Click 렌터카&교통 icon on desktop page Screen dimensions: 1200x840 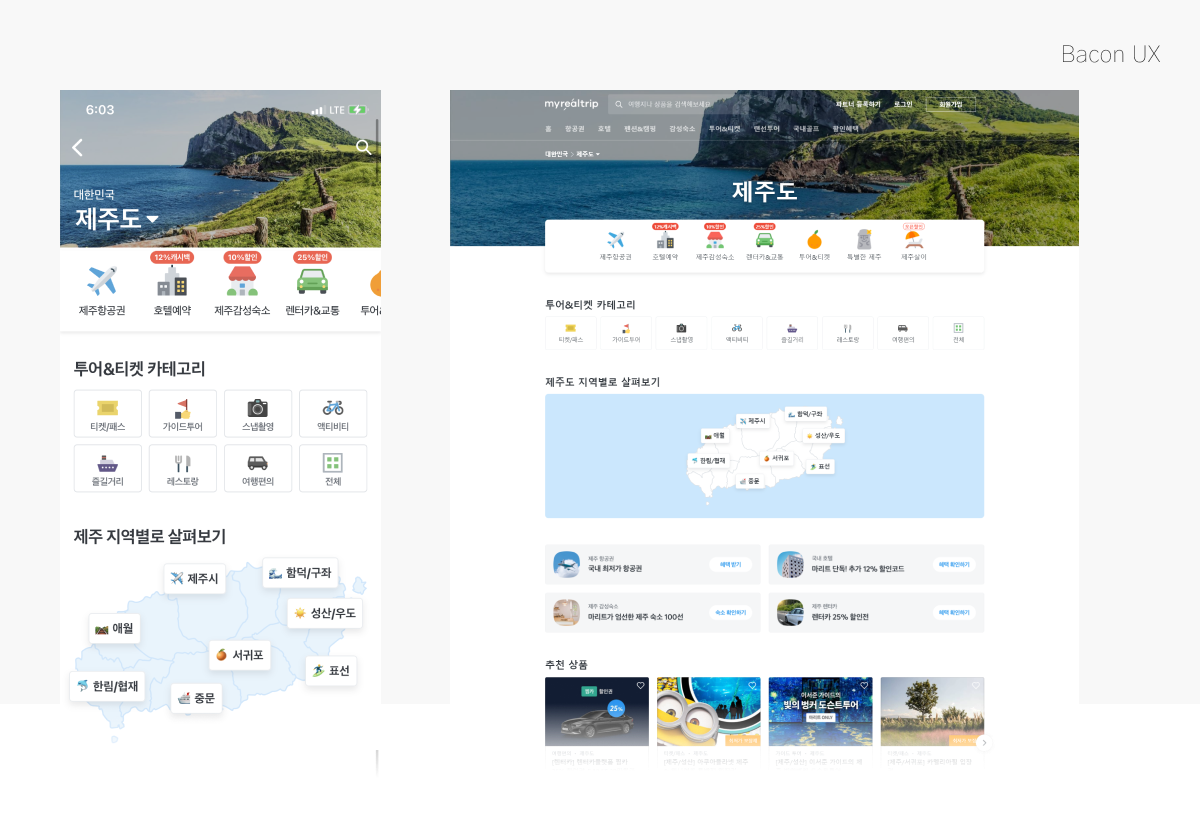tap(764, 240)
